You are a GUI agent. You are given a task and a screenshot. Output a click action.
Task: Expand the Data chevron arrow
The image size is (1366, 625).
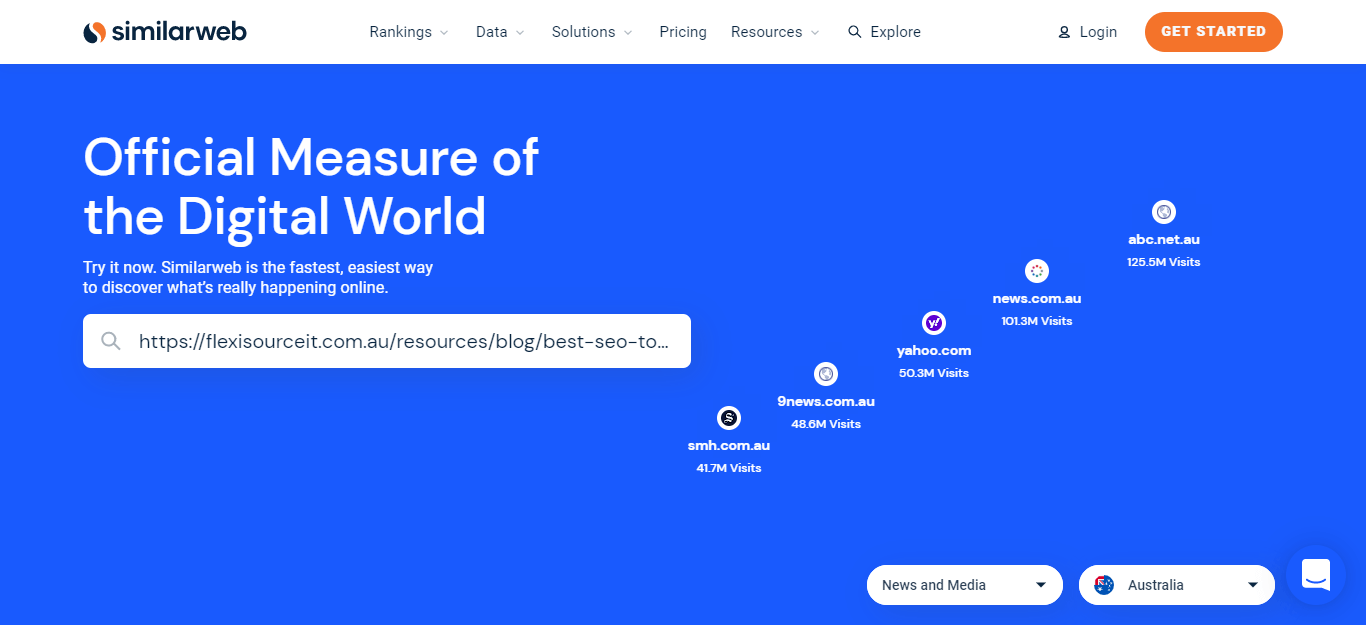coord(520,33)
